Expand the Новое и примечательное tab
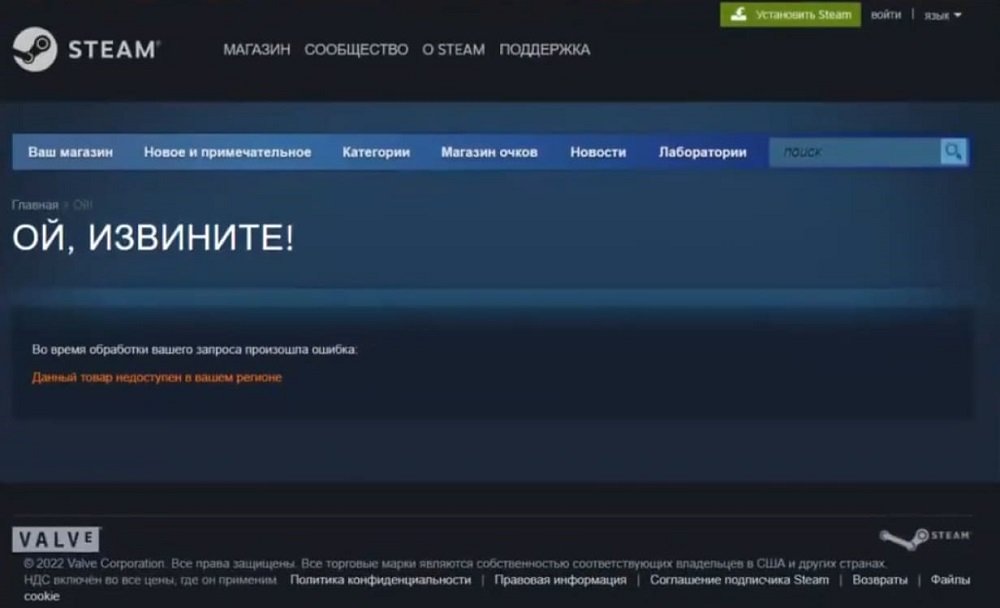The image size is (1000, 608). point(227,152)
